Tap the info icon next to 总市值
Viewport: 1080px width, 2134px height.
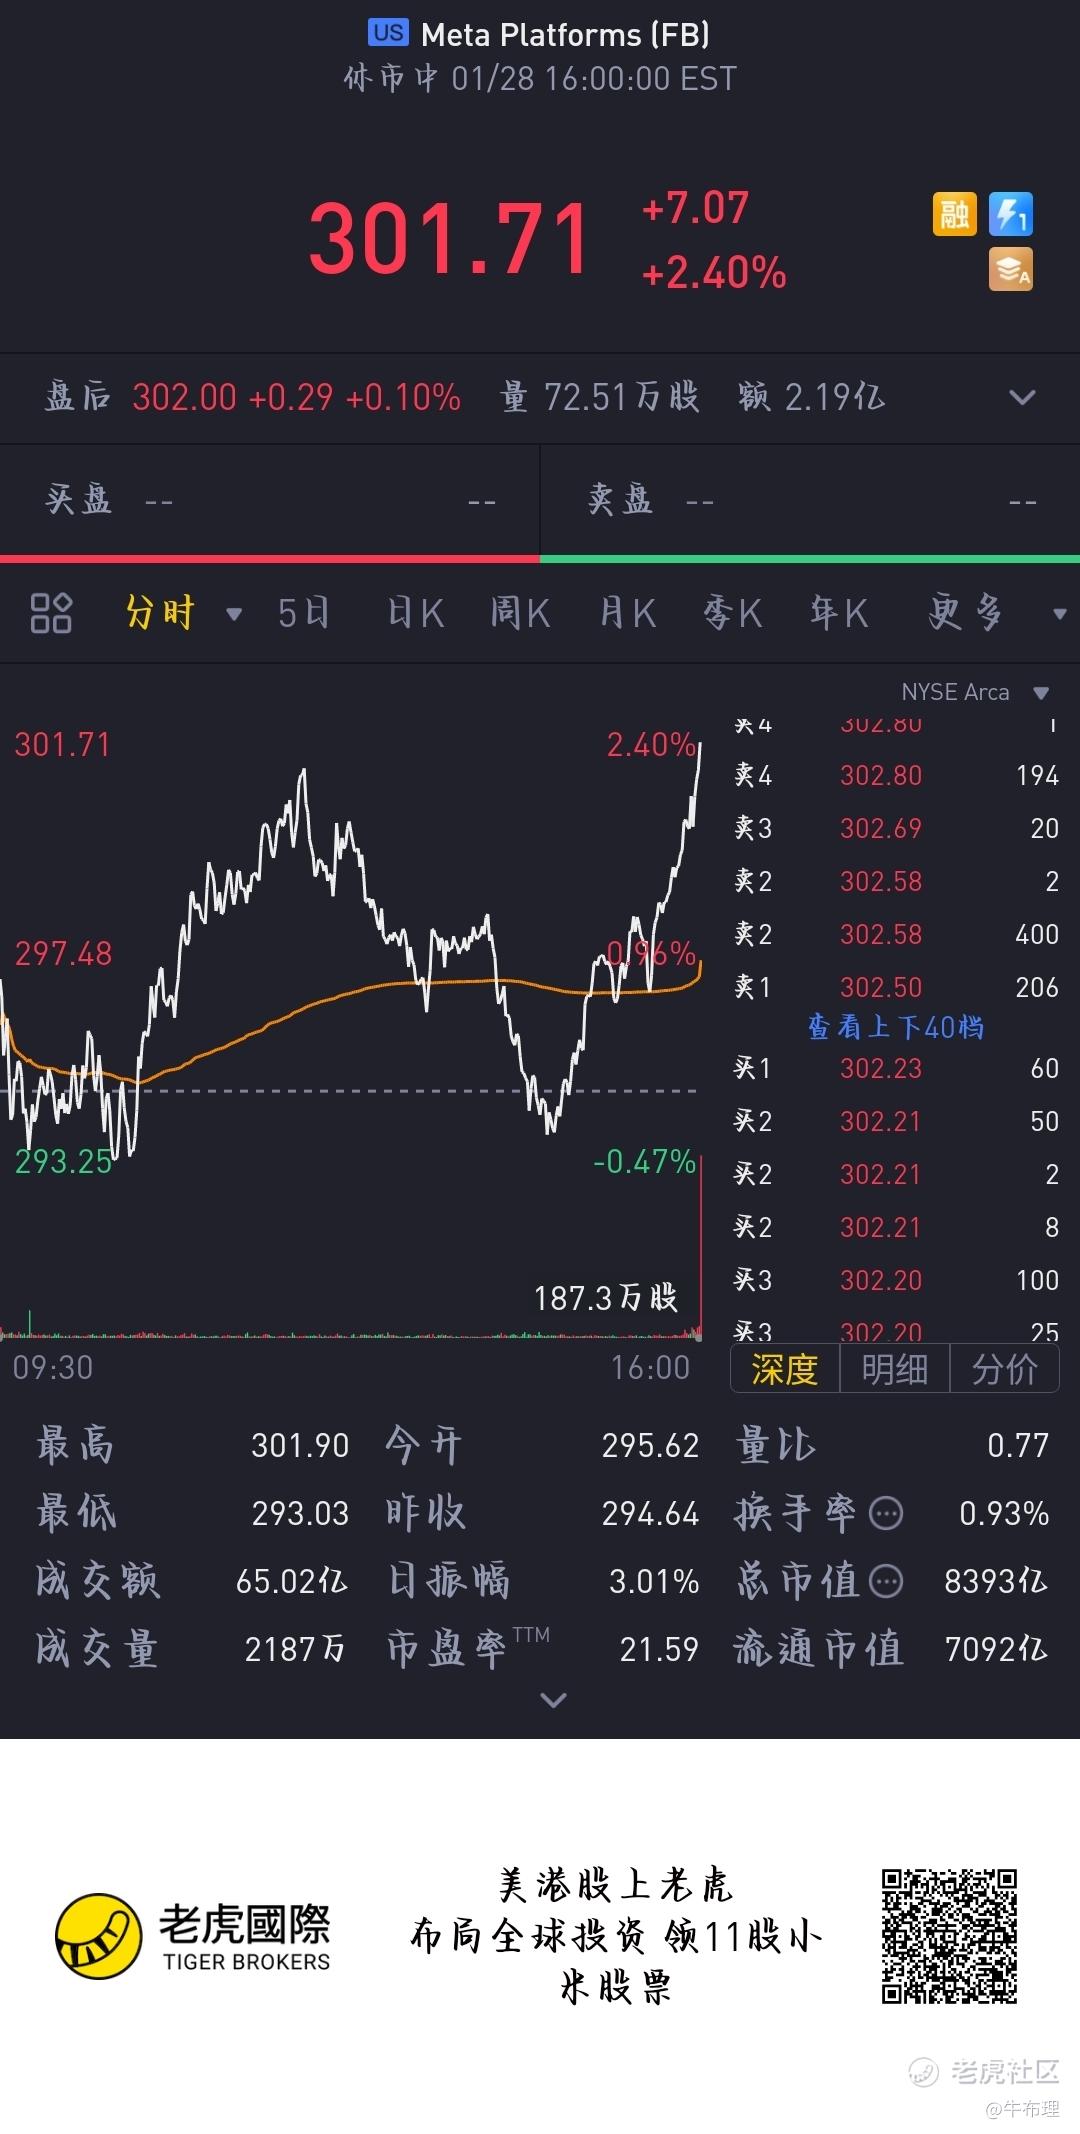886,1581
